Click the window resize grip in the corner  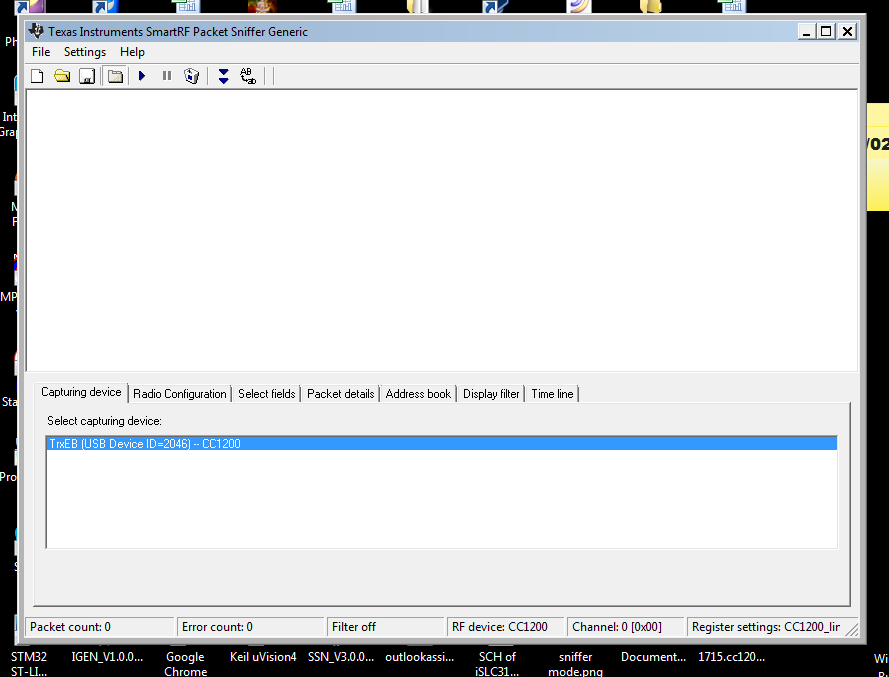852,629
